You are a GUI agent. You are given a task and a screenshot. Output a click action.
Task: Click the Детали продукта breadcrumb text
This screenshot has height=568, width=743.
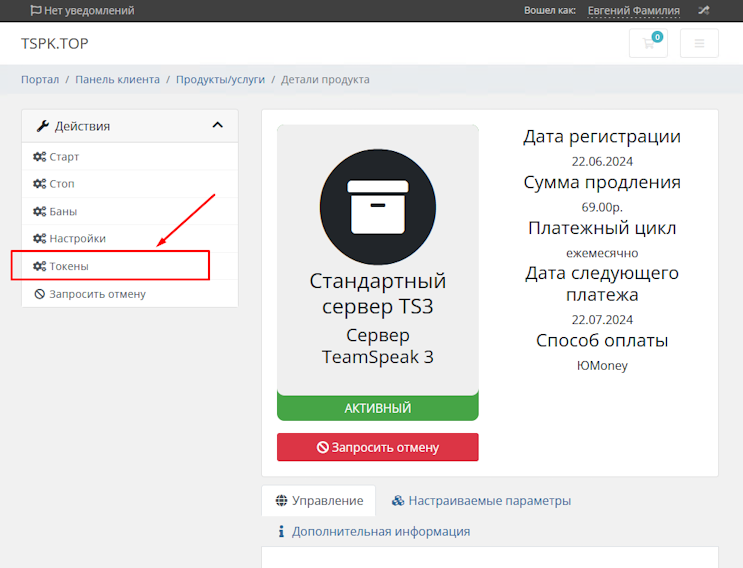coord(325,80)
